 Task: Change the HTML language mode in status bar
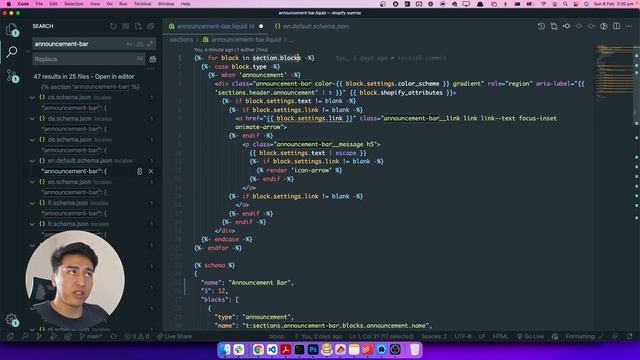coord(500,337)
